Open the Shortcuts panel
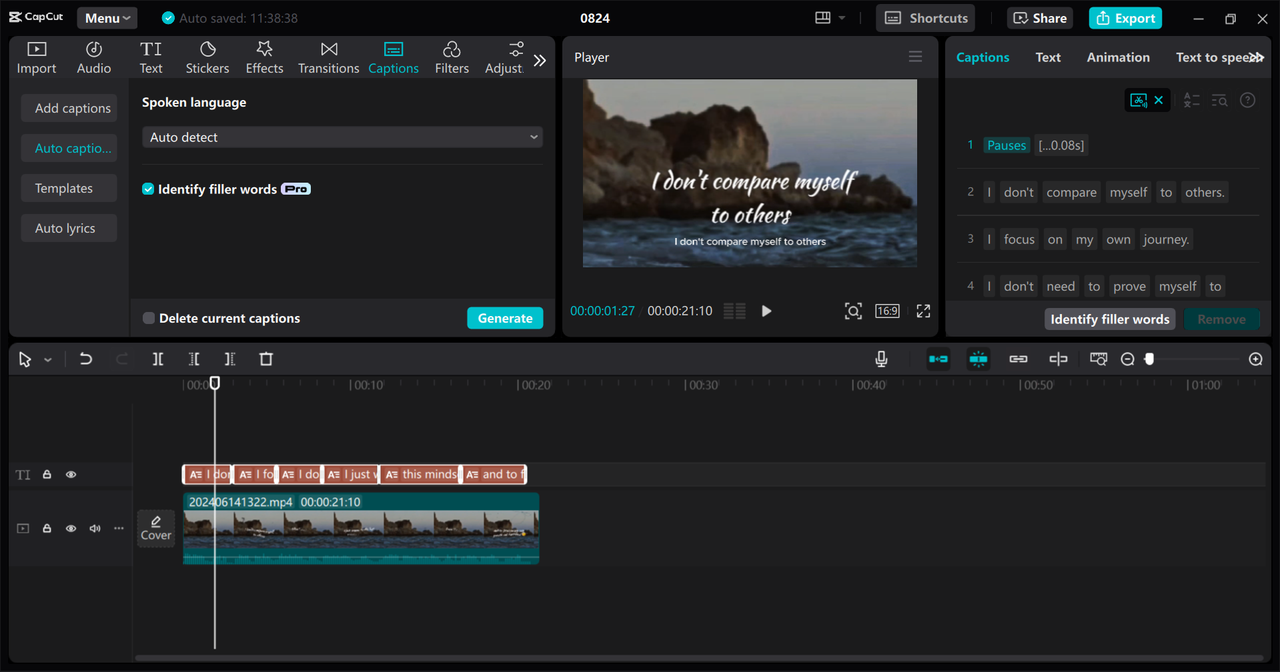Screen dimensions: 1280x672 coord(926,18)
